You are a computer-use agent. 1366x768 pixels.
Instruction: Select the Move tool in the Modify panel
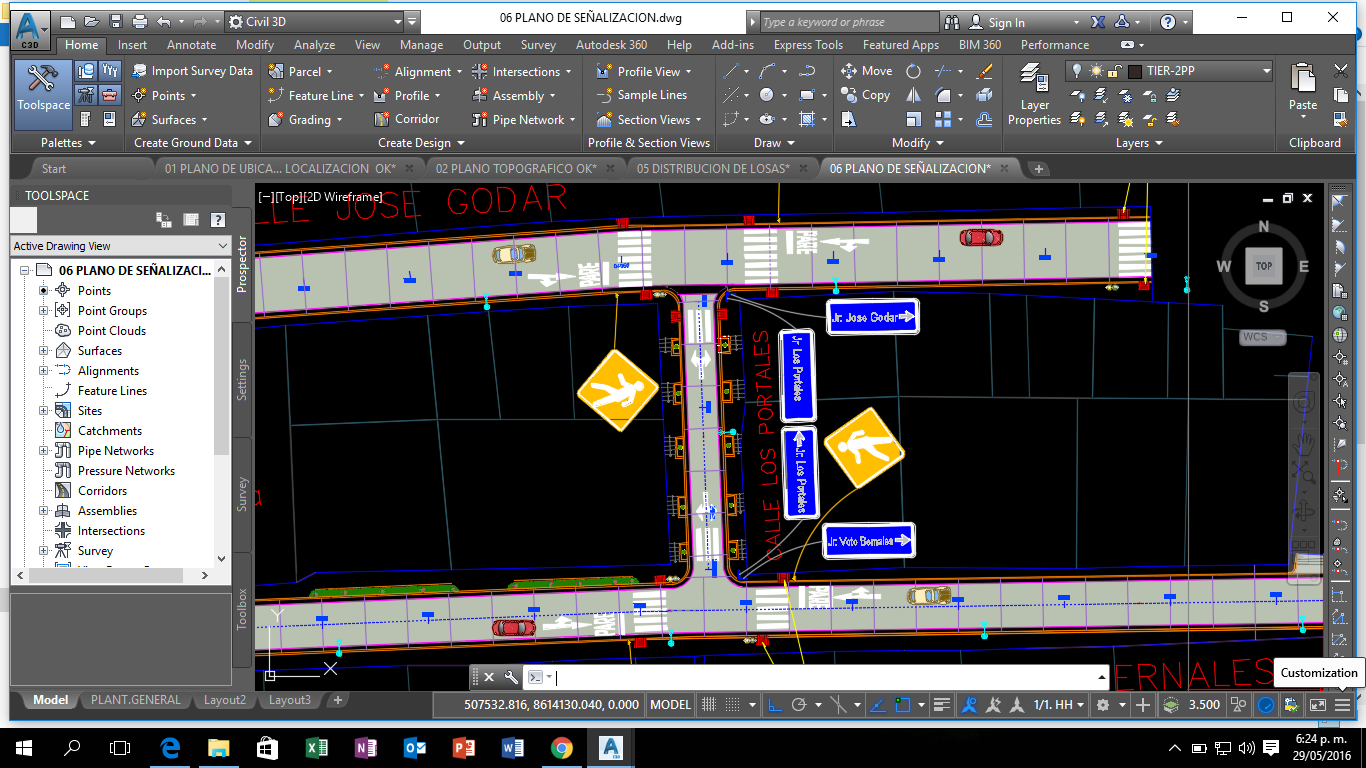865,71
